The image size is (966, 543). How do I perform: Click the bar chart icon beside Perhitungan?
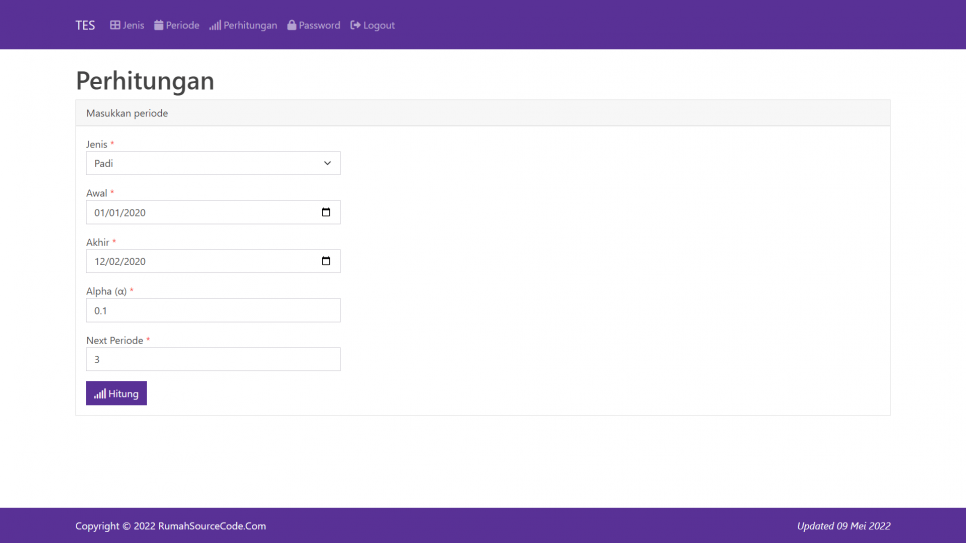point(215,25)
